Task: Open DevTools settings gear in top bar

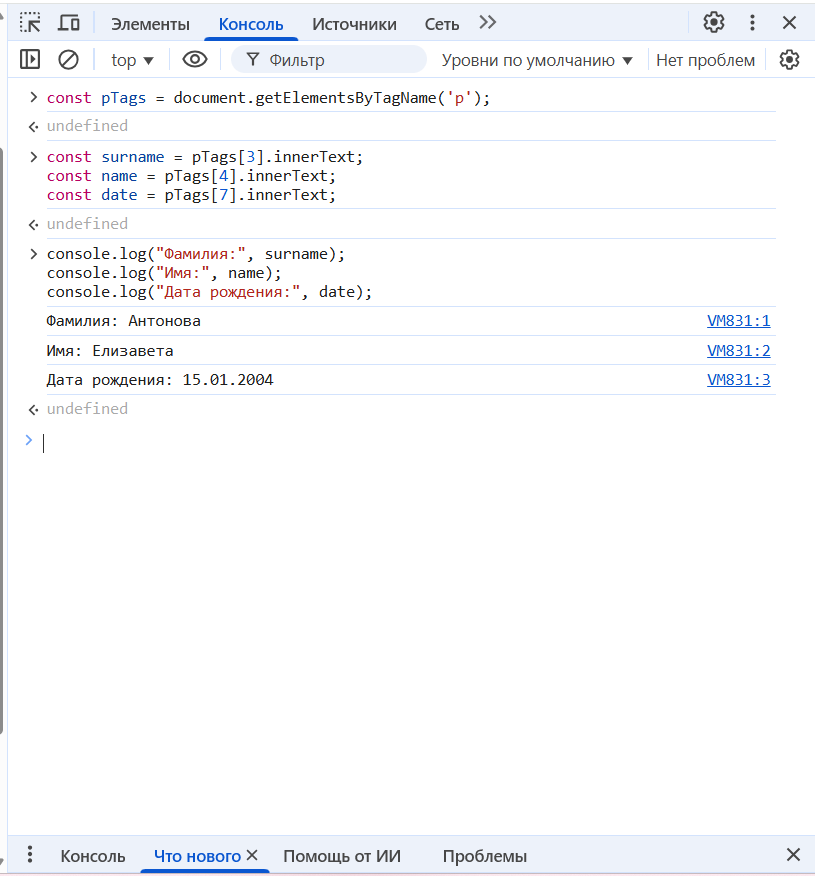Action: pos(713,23)
